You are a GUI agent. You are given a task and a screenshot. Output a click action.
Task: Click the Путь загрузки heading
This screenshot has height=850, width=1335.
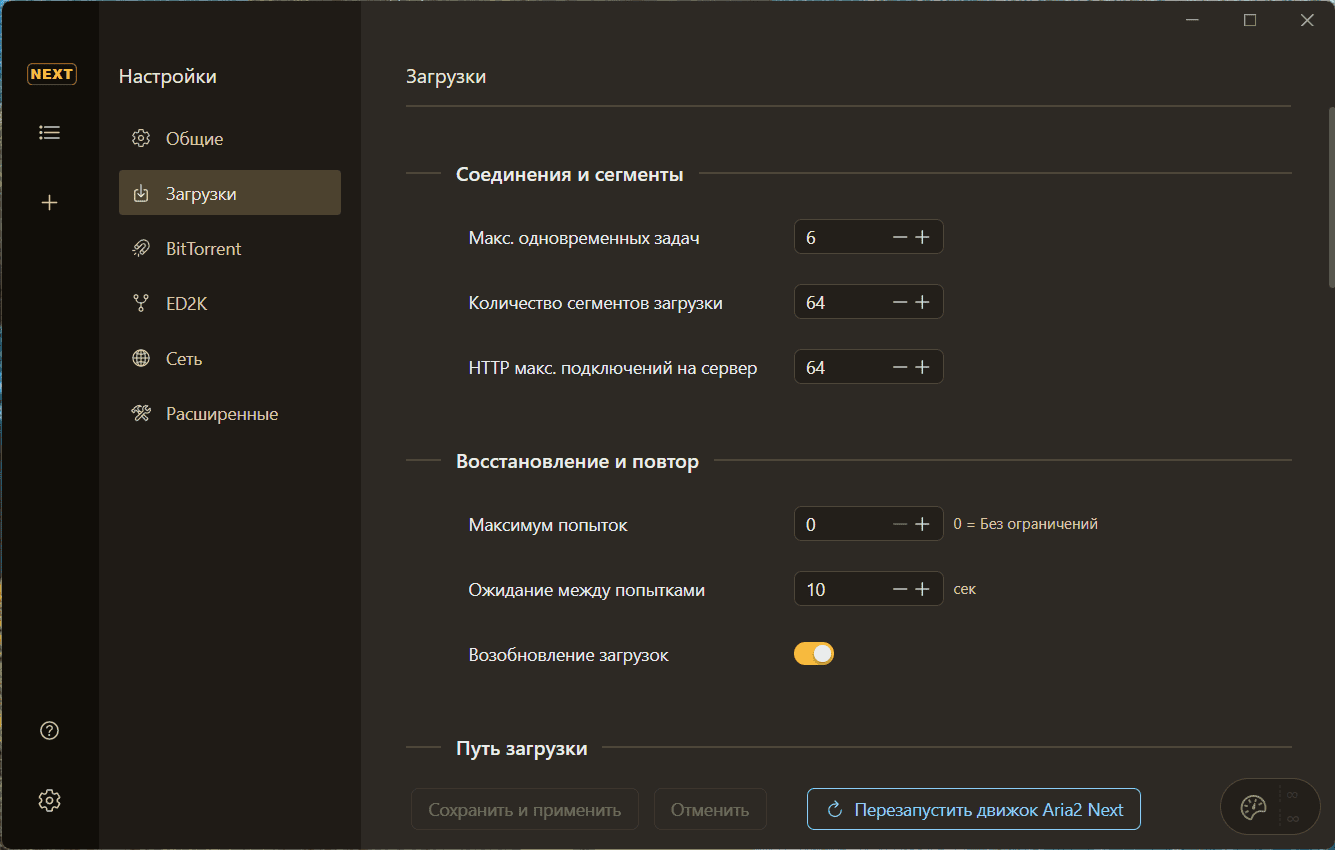522,748
